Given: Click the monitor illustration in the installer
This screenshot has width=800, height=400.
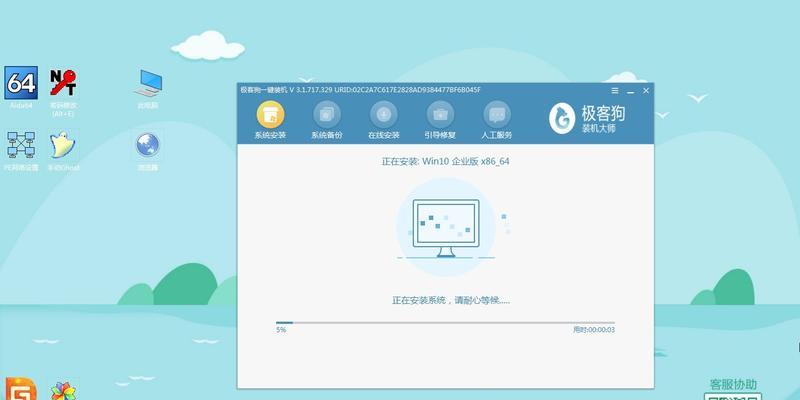Looking at the screenshot, I should tap(446, 228).
